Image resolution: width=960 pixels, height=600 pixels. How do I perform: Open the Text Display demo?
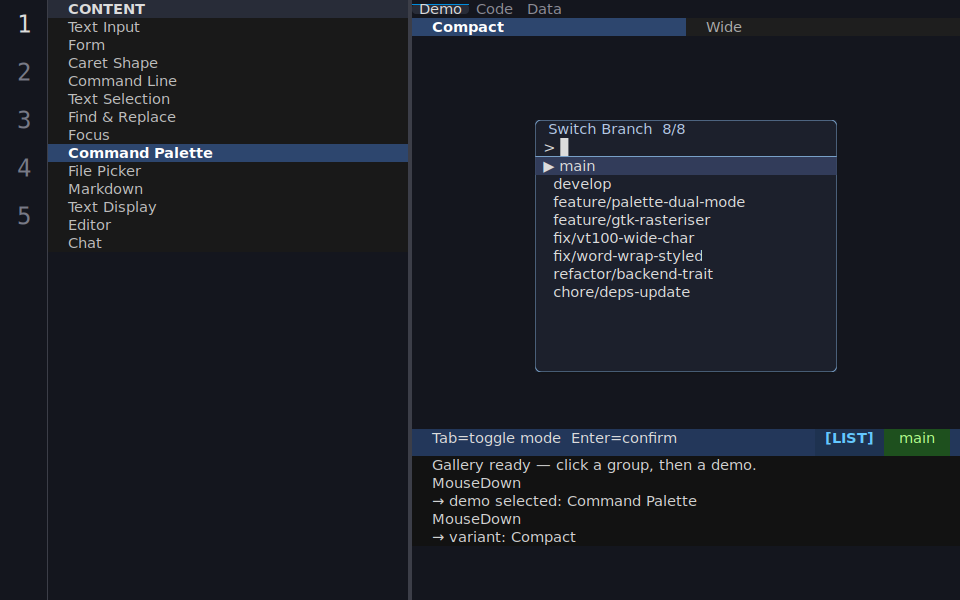(228, 207)
